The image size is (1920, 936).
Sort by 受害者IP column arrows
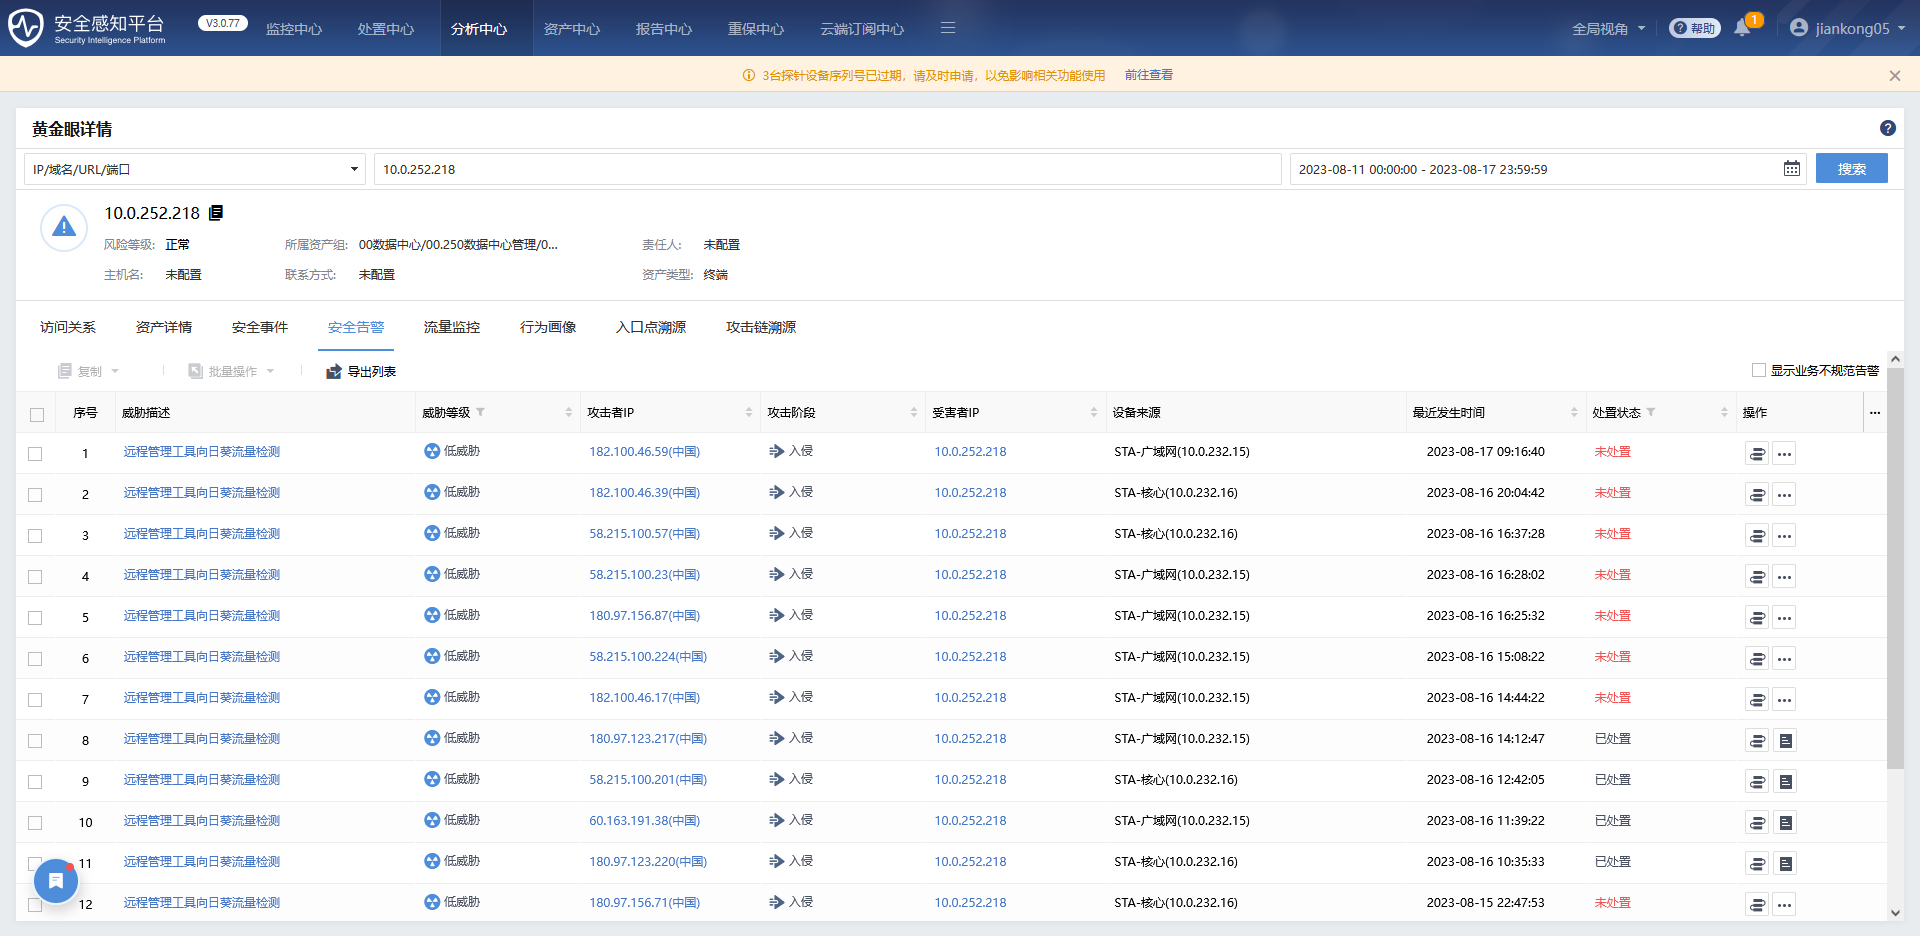coord(1094,412)
